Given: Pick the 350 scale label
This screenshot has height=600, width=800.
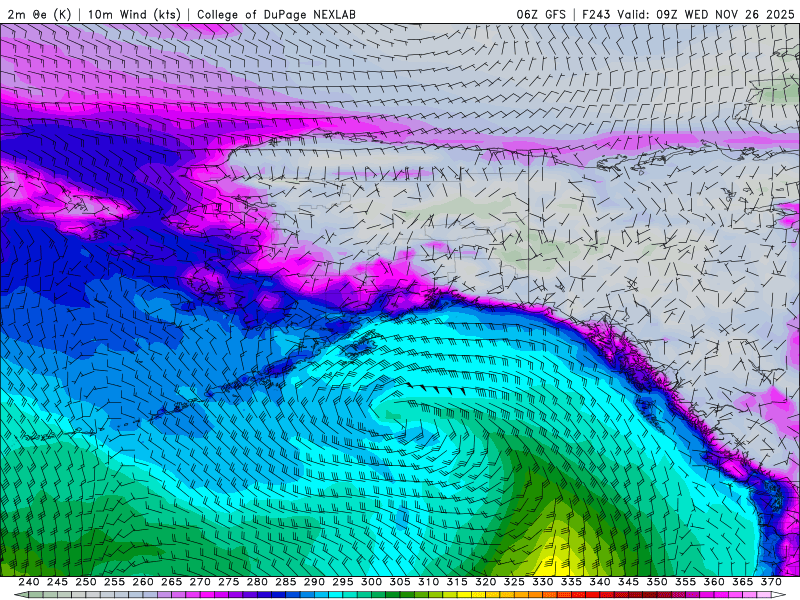Looking at the screenshot, I should 657,582.
